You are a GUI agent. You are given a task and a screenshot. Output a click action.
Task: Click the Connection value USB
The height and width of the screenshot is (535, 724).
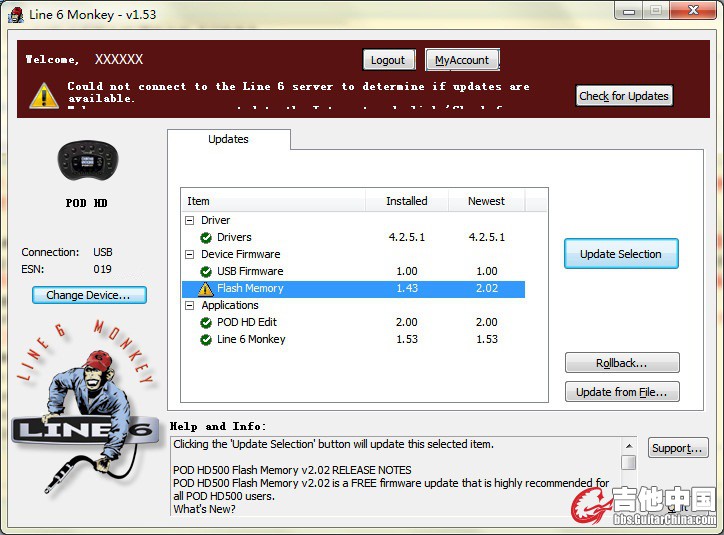tap(103, 252)
